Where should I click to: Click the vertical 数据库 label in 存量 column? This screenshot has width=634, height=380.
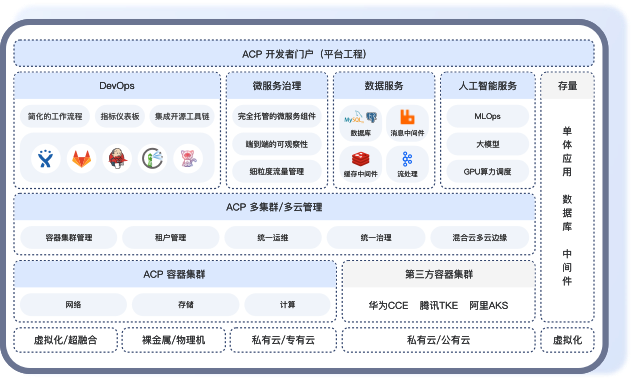(567, 213)
